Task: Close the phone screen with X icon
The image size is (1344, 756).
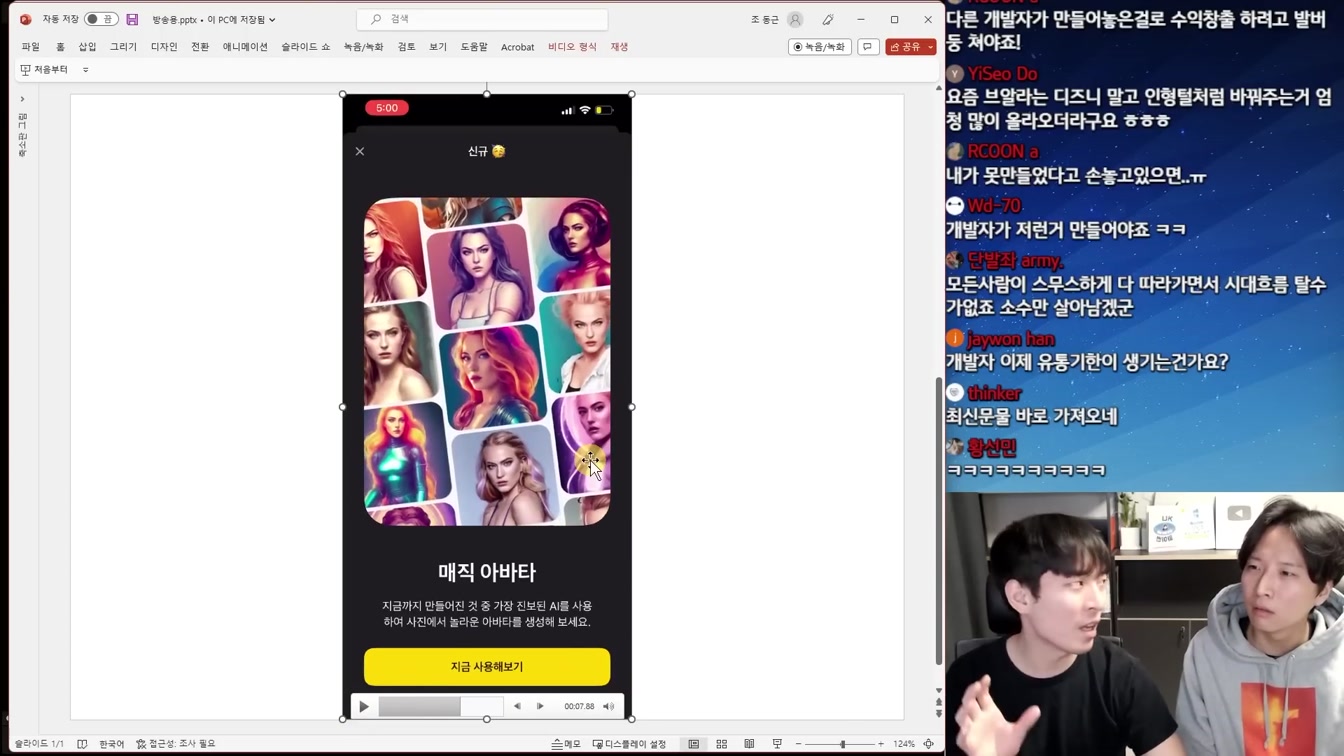Action: click(x=360, y=151)
